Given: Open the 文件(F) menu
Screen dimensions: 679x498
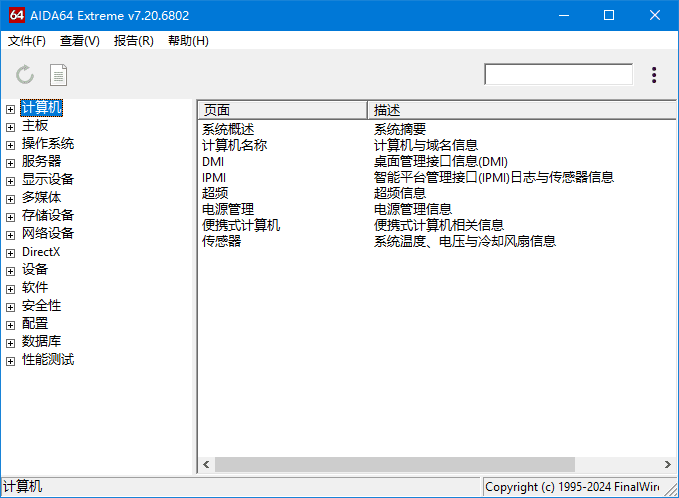Looking at the screenshot, I should (x=27, y=41).
